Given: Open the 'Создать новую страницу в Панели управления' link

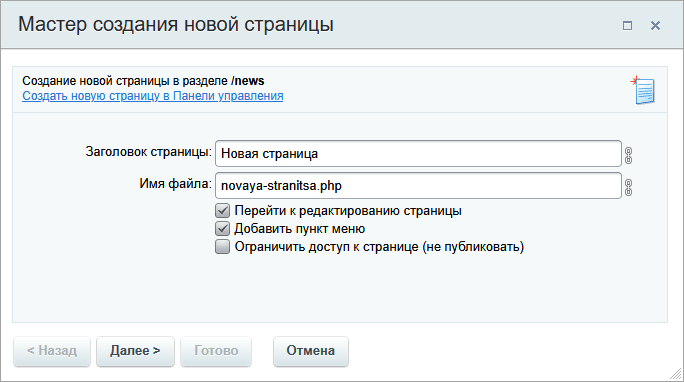Looking at the screenshot, I should point(153,96).
